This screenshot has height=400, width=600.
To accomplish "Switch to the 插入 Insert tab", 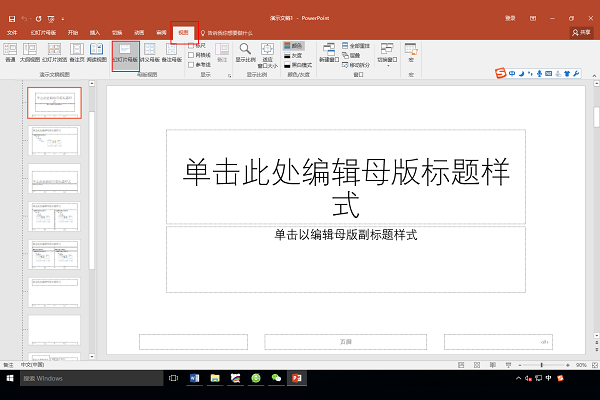I will pyautogui.click(x=95, y=33).
